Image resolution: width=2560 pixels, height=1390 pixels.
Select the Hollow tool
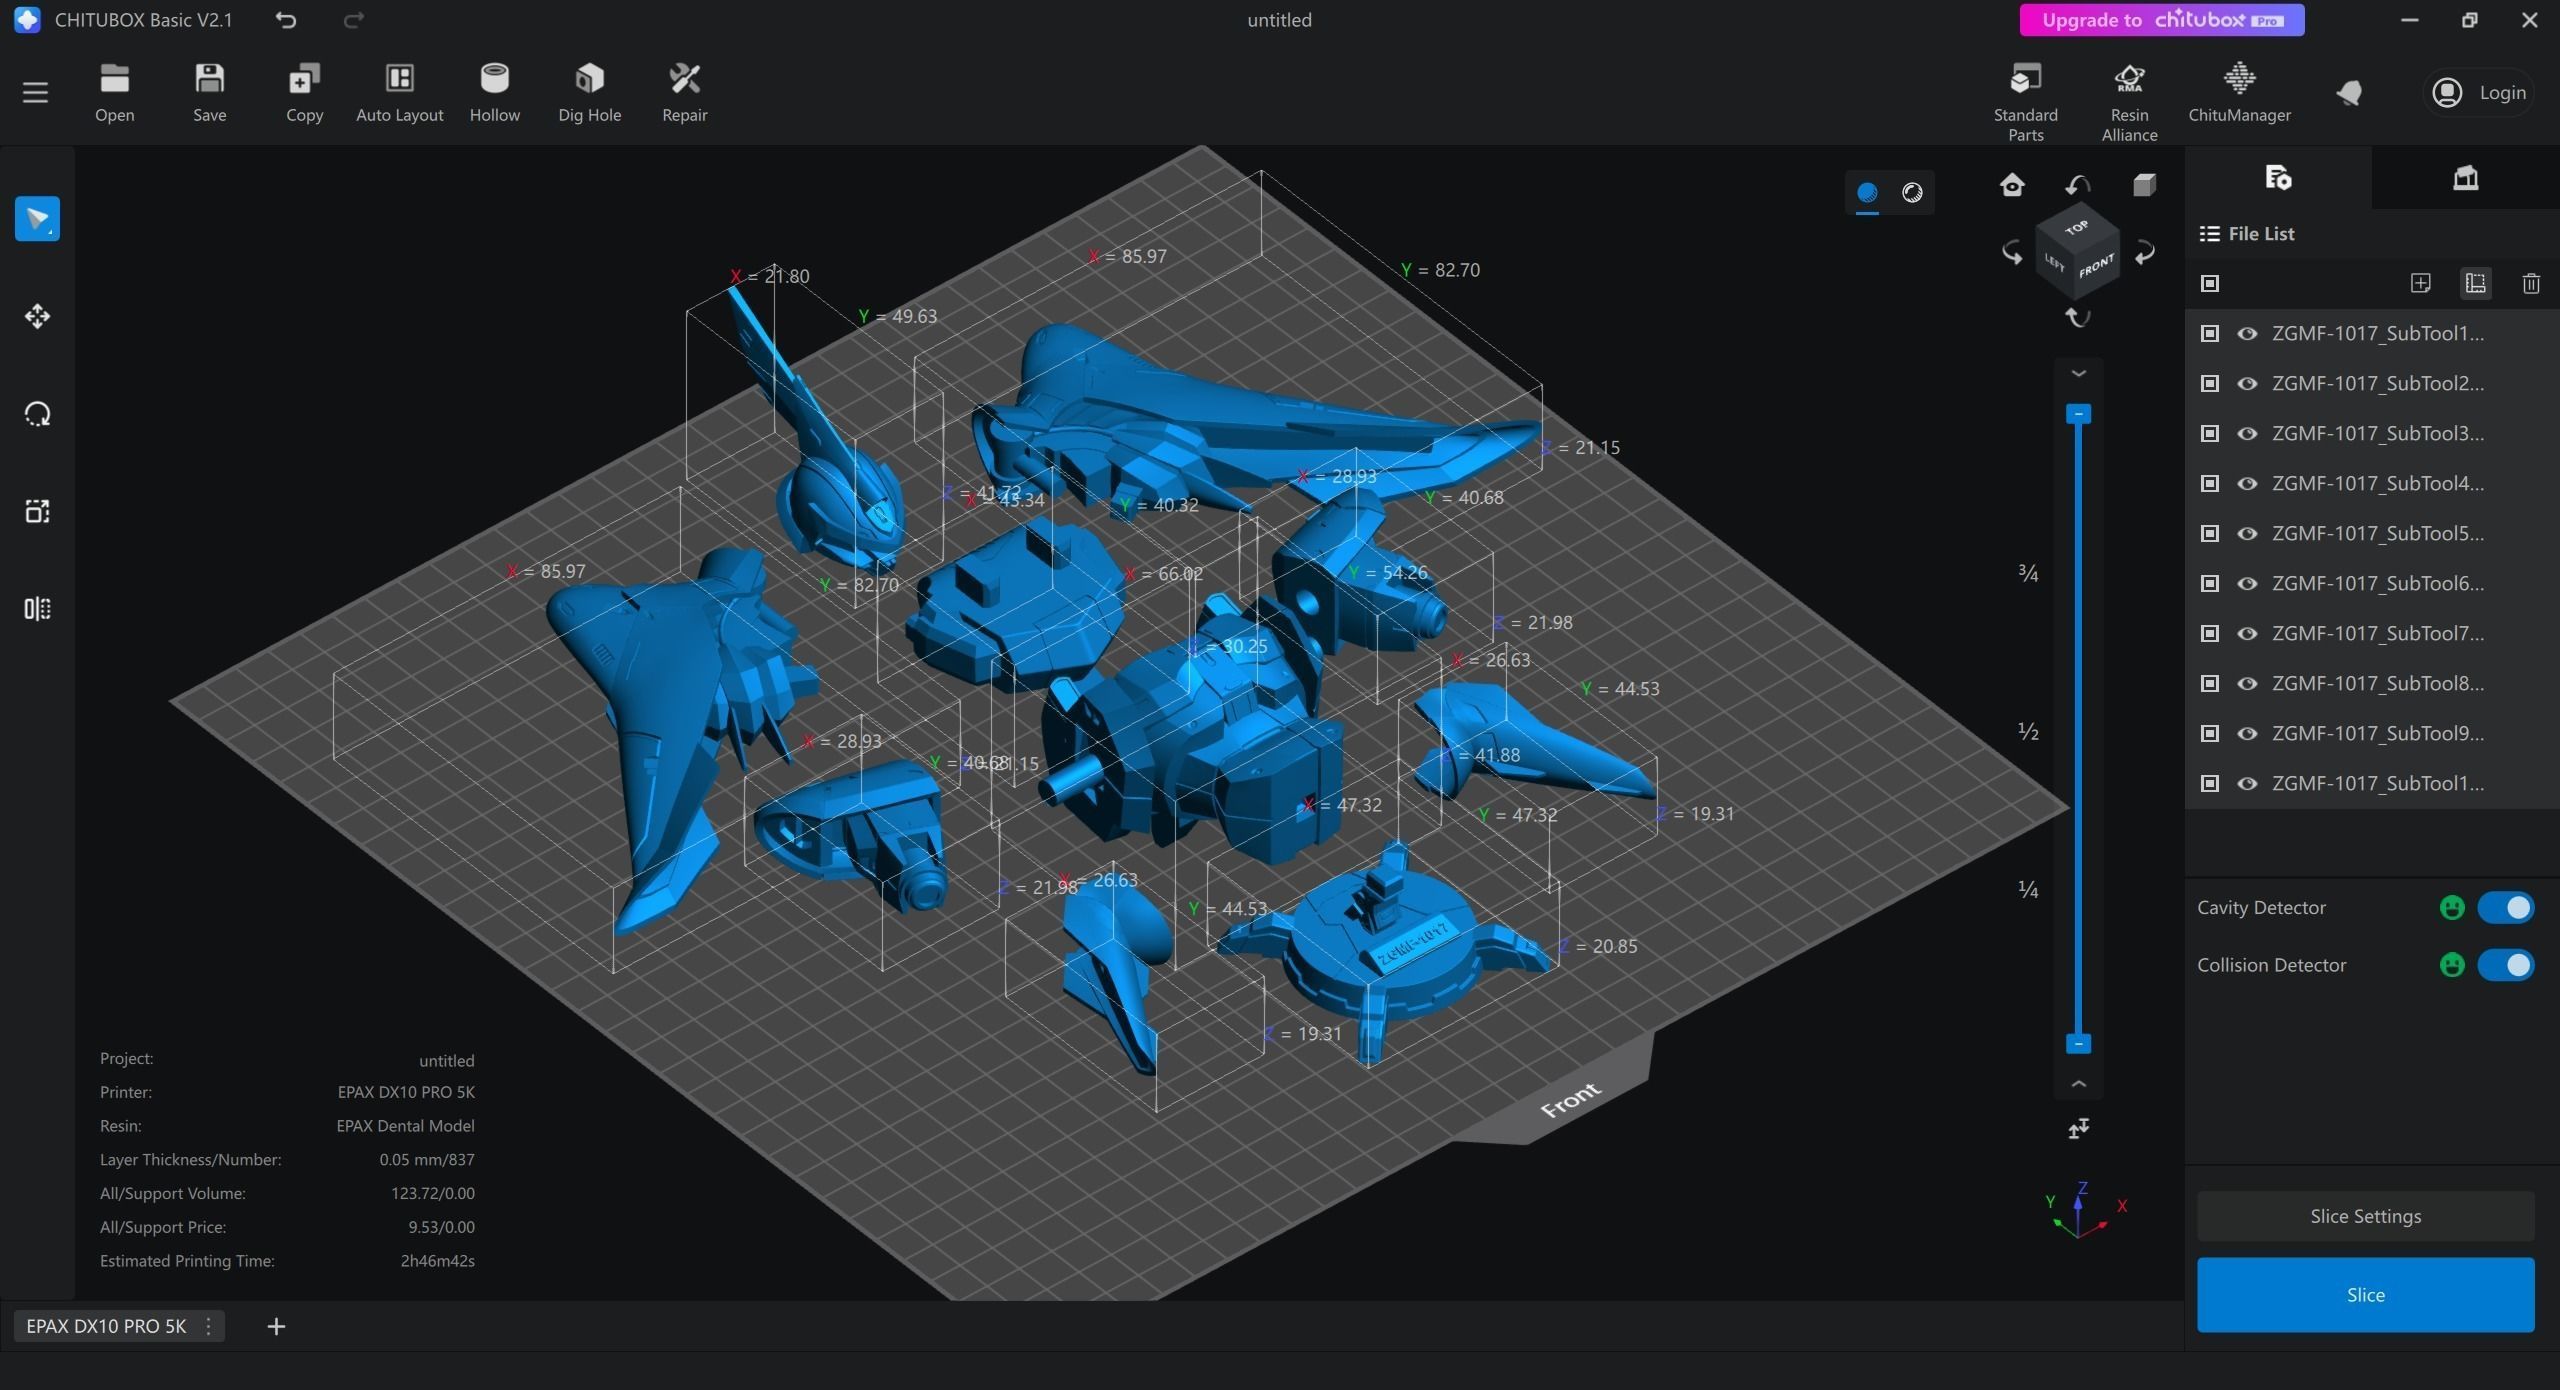click(x=494, y=93)
